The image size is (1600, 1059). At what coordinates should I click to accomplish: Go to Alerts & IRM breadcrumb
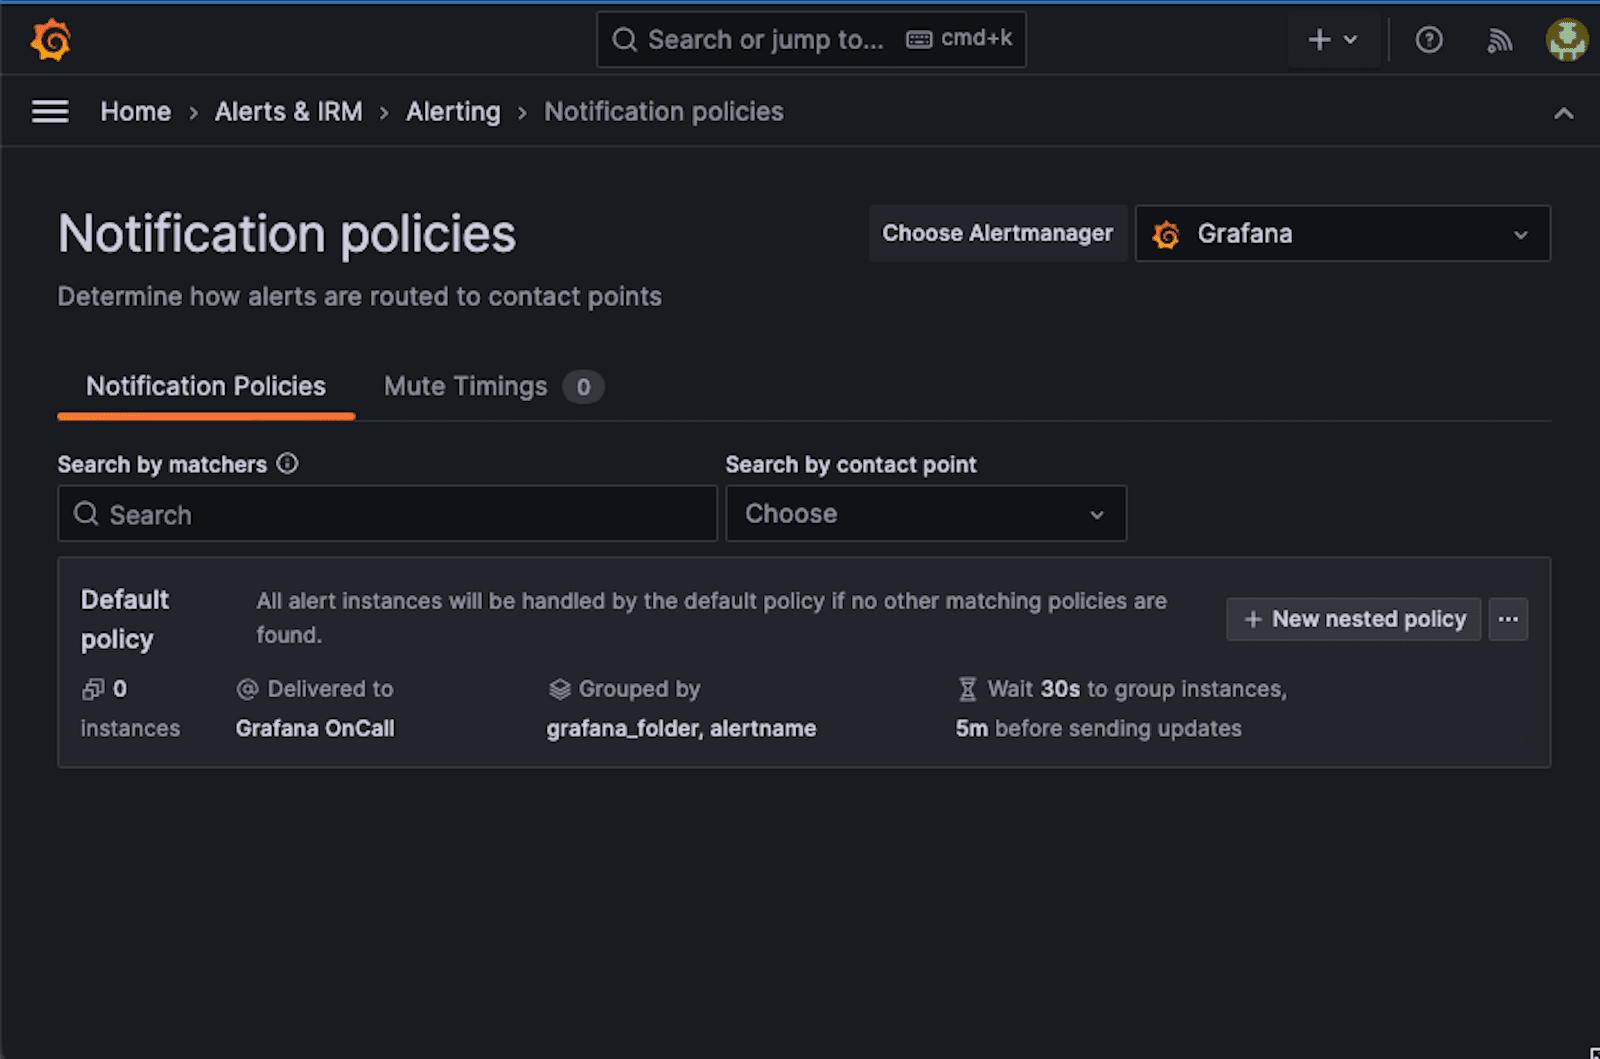tap(289, 111)
